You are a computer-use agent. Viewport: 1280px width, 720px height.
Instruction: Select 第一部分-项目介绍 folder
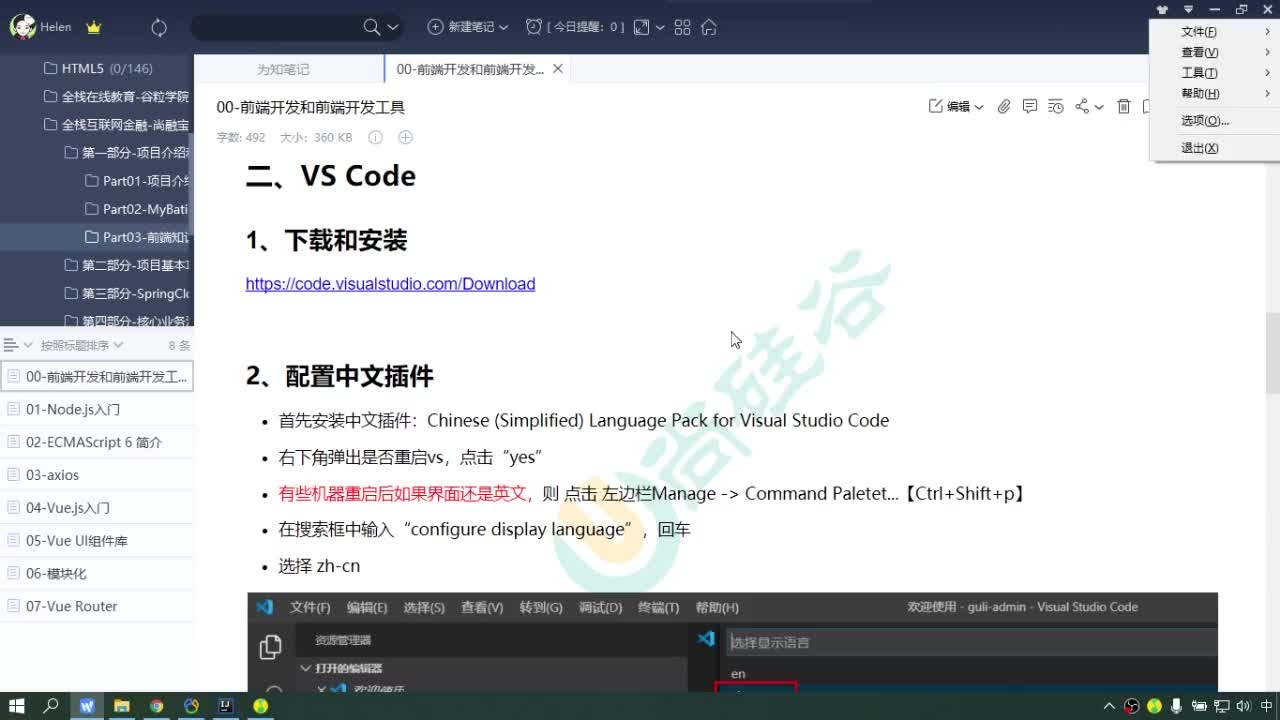click(127, 153)
